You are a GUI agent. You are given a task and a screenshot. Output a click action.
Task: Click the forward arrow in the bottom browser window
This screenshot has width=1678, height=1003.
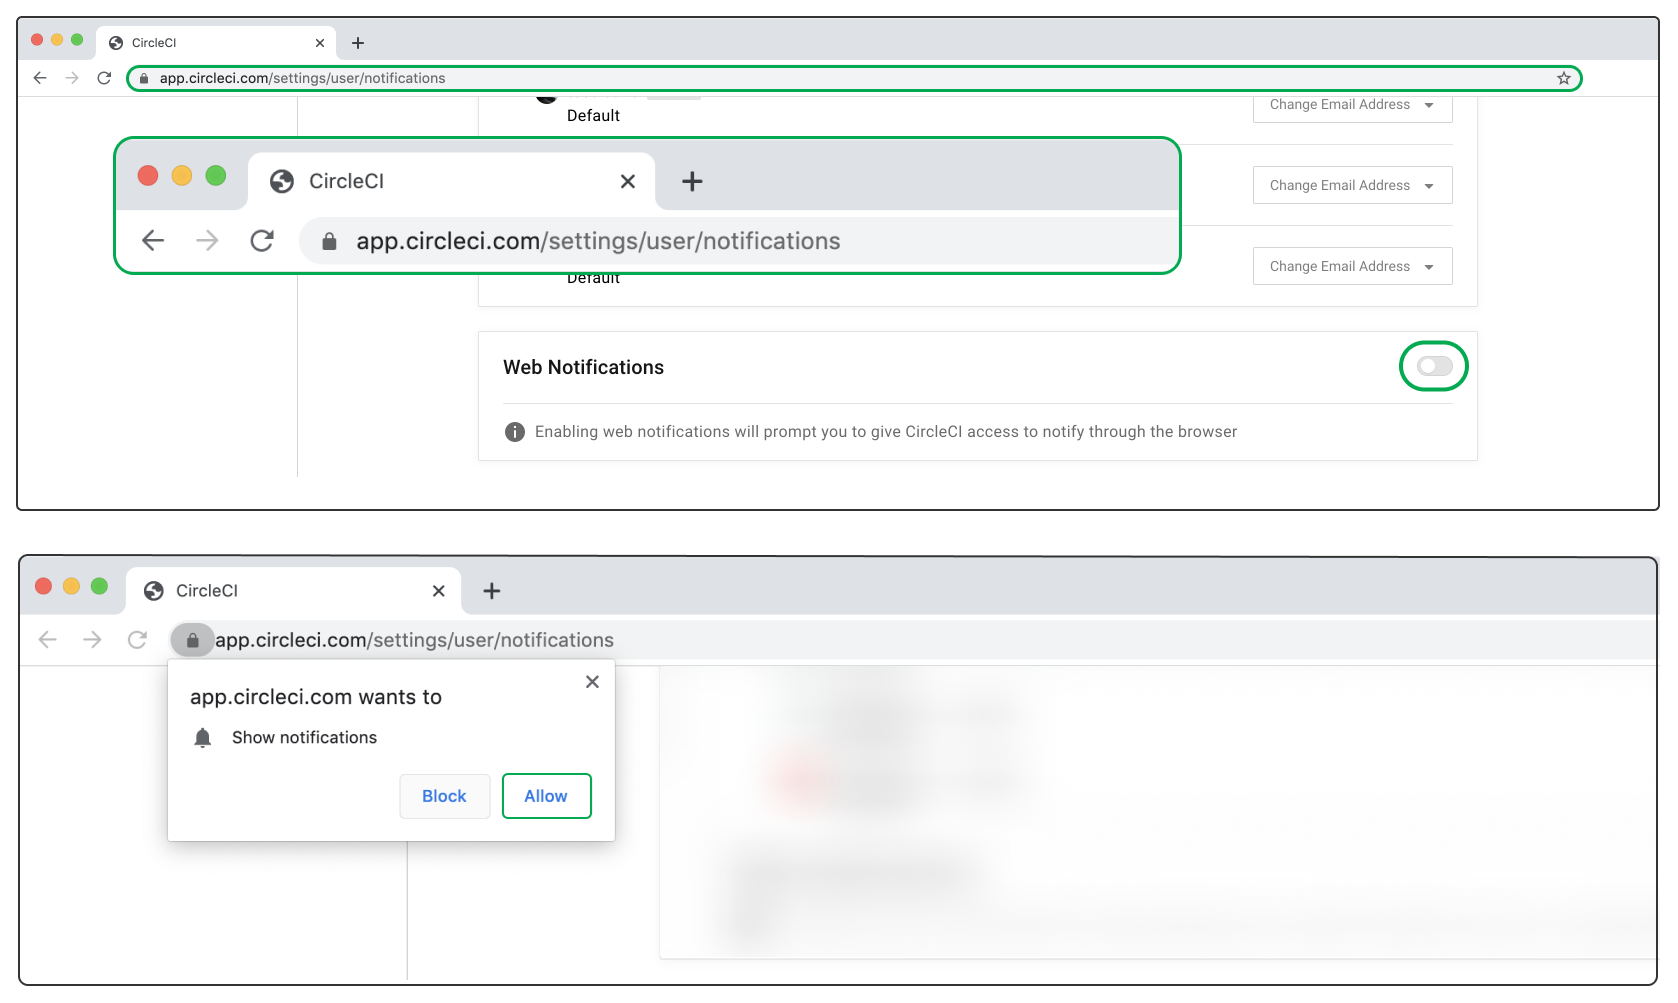tap(92, 640)
